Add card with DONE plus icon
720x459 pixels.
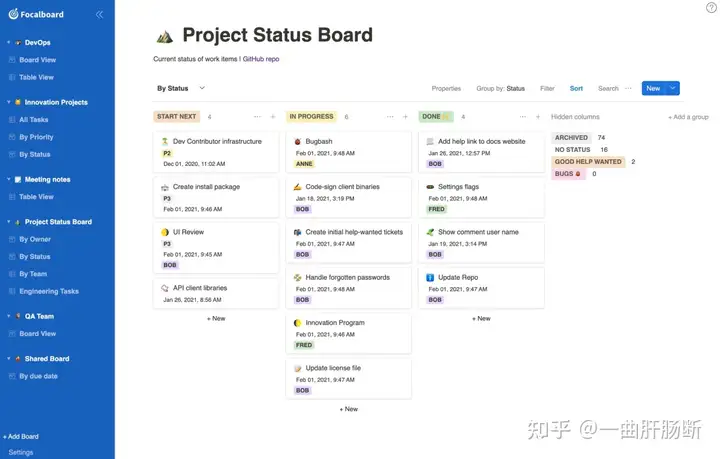[538, 117]
